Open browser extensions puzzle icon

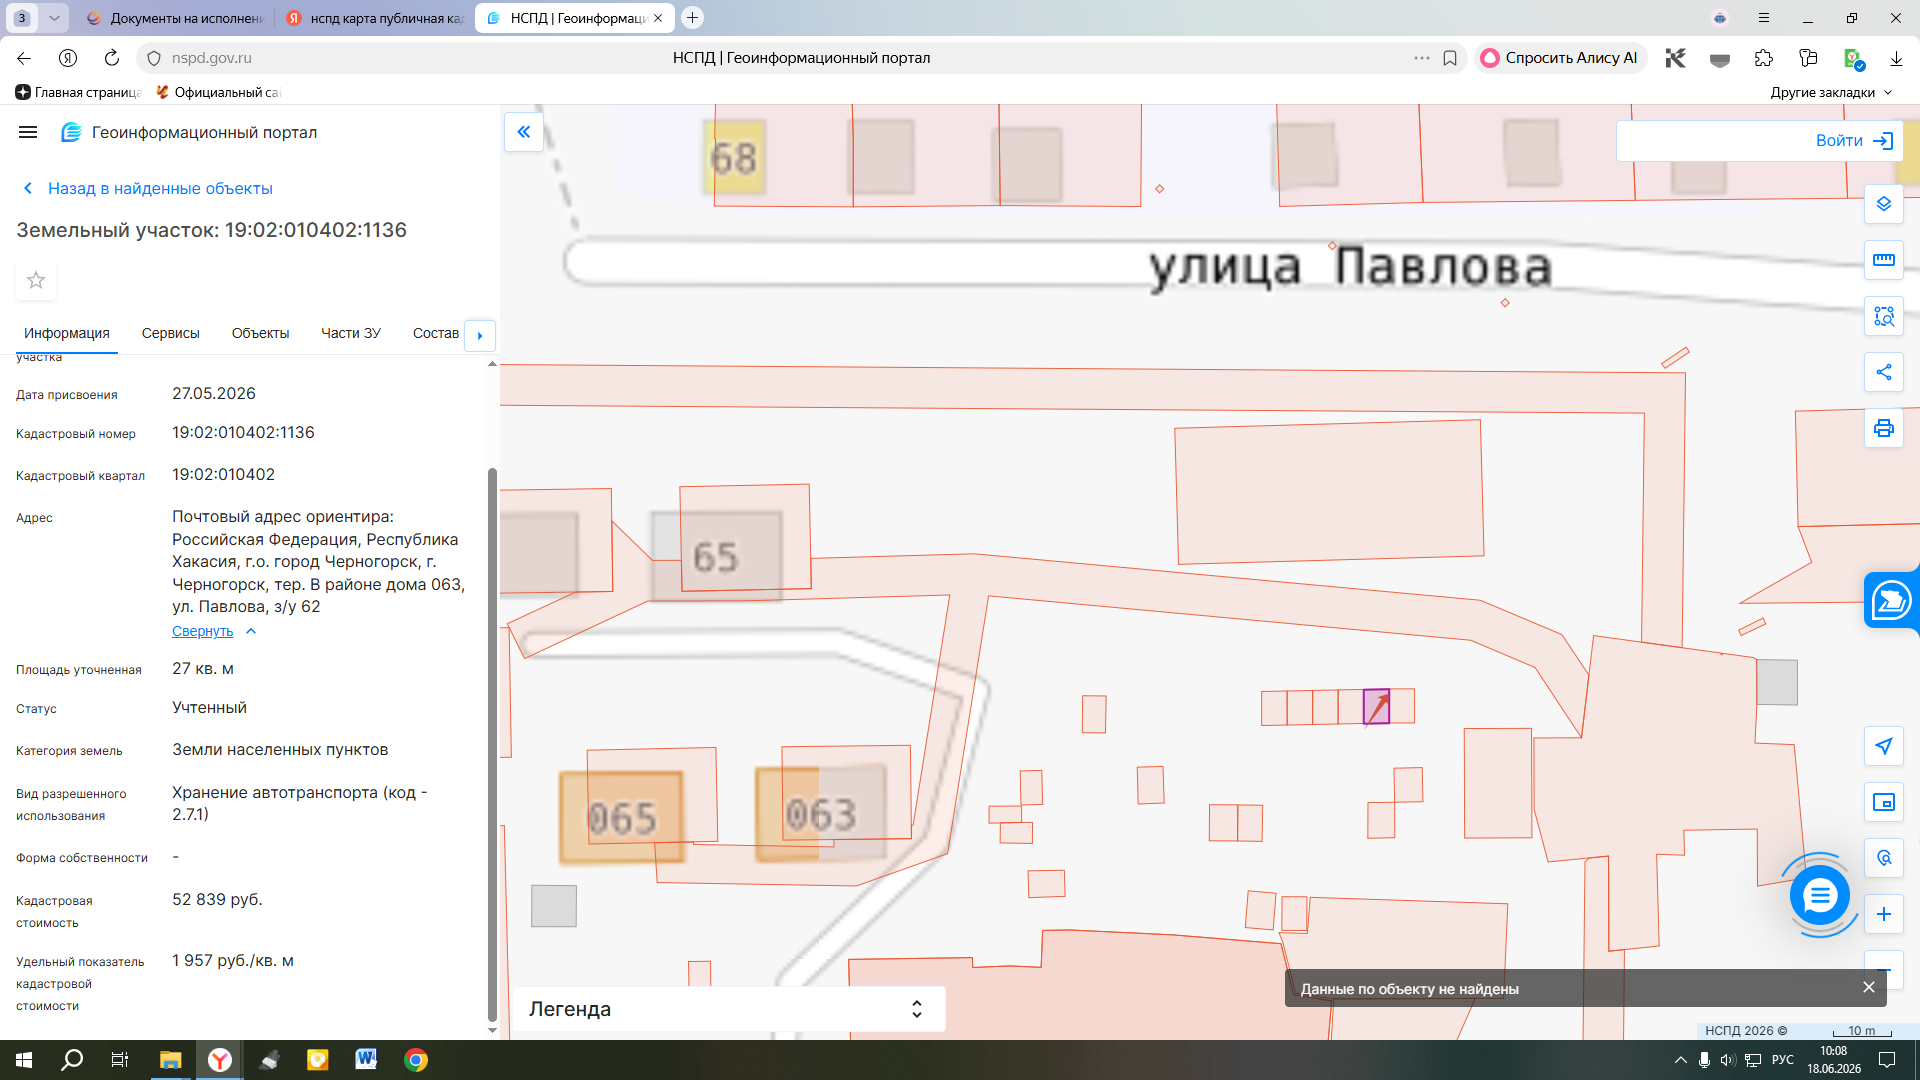tap(1764, 58)
